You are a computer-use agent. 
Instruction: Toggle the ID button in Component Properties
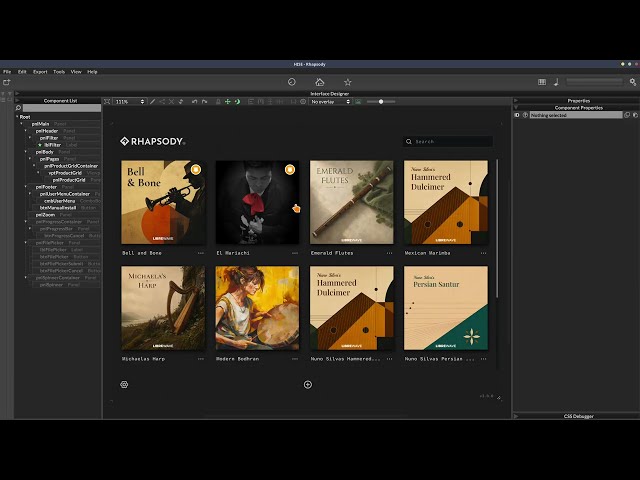[517, 115]
